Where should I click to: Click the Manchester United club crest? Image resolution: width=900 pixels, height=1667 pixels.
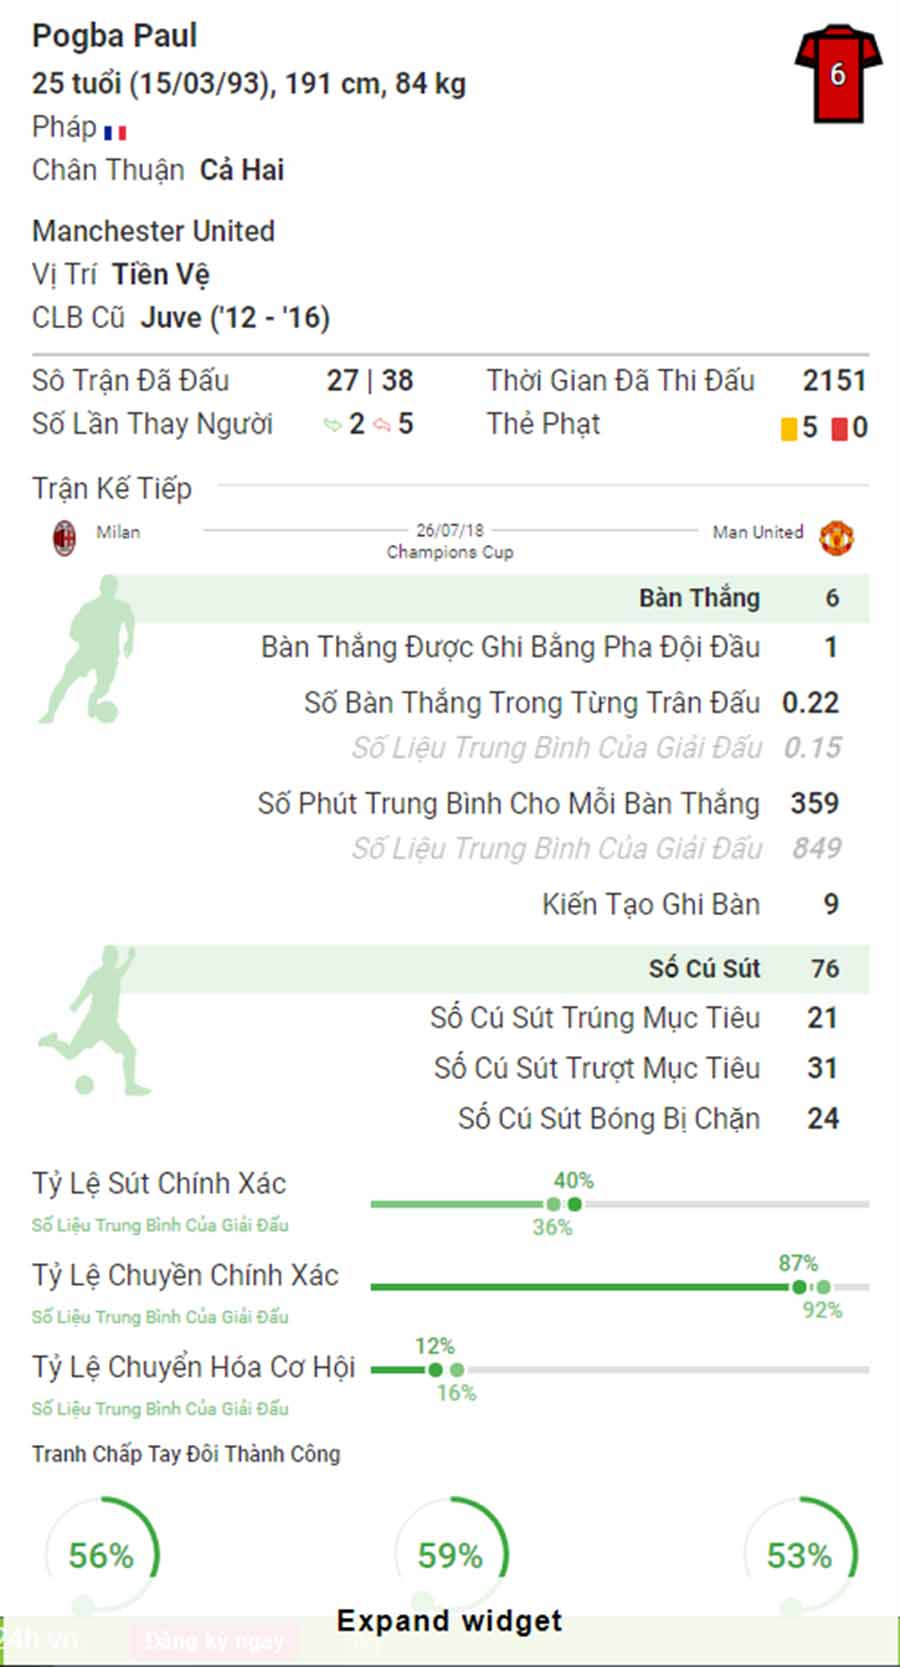[x=836, y=538]
